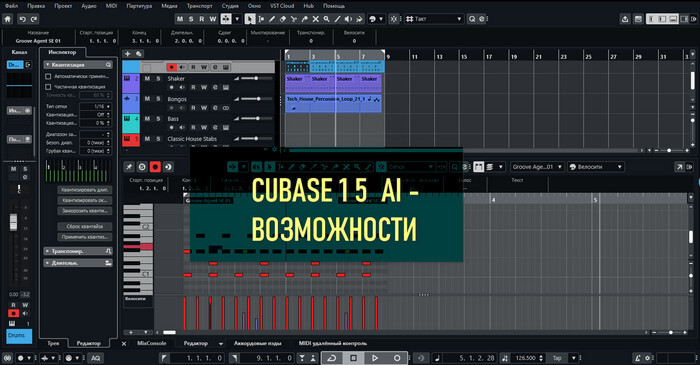Image resolution: width=700 pixels, height=365 pixels.
Task: Expand the Транспонир. inspector section
Action: [78, 251]
